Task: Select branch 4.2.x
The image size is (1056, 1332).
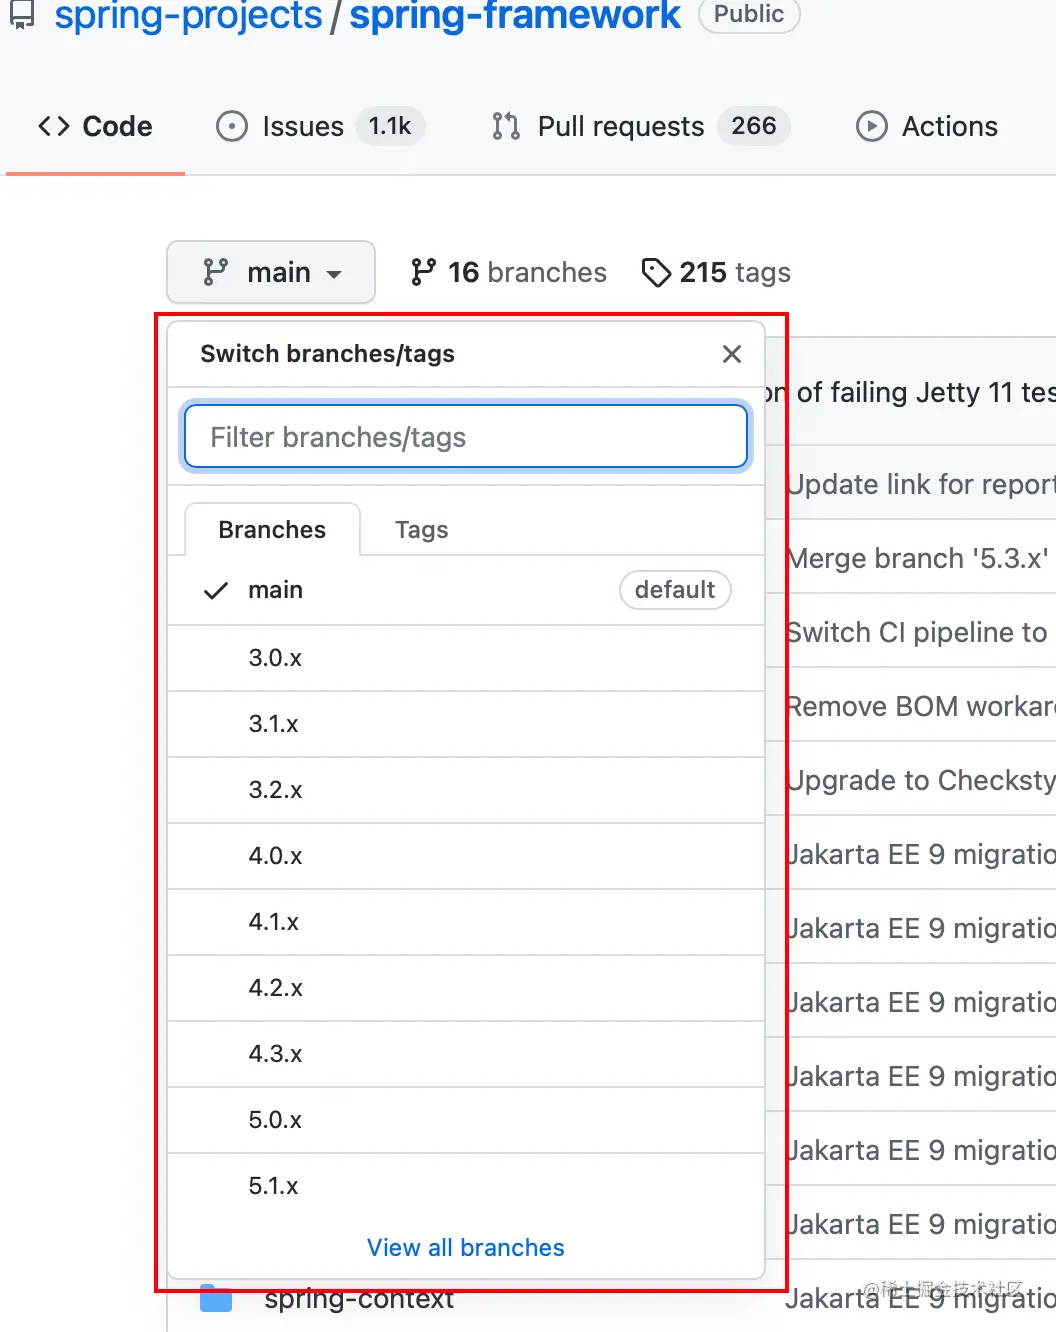Action: coord(466,988)
